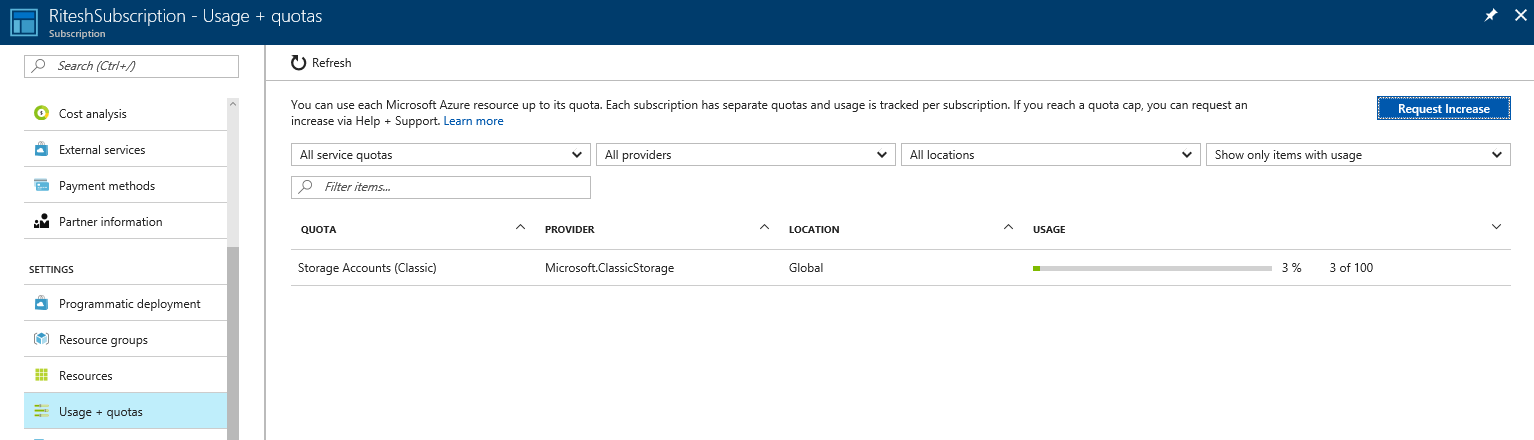Pin this blade using the pin icon
This screenshot has height=440, width=1534.
point(1491,16)
